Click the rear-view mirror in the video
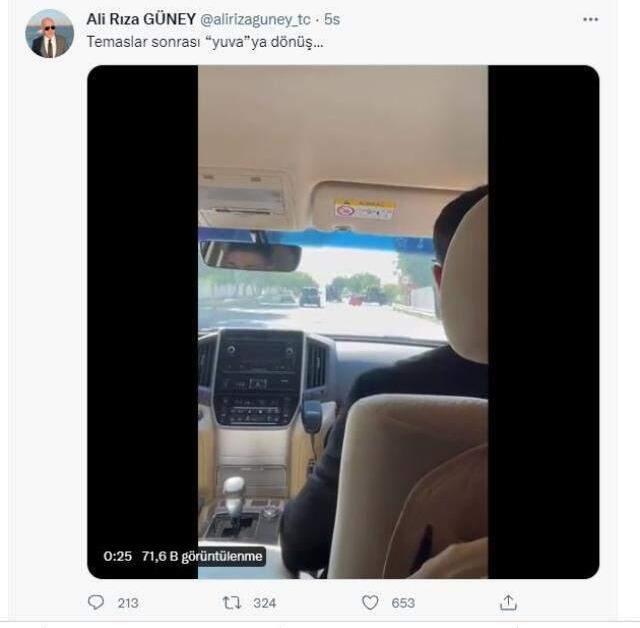 pyautogui.click(x=250, y=256)
